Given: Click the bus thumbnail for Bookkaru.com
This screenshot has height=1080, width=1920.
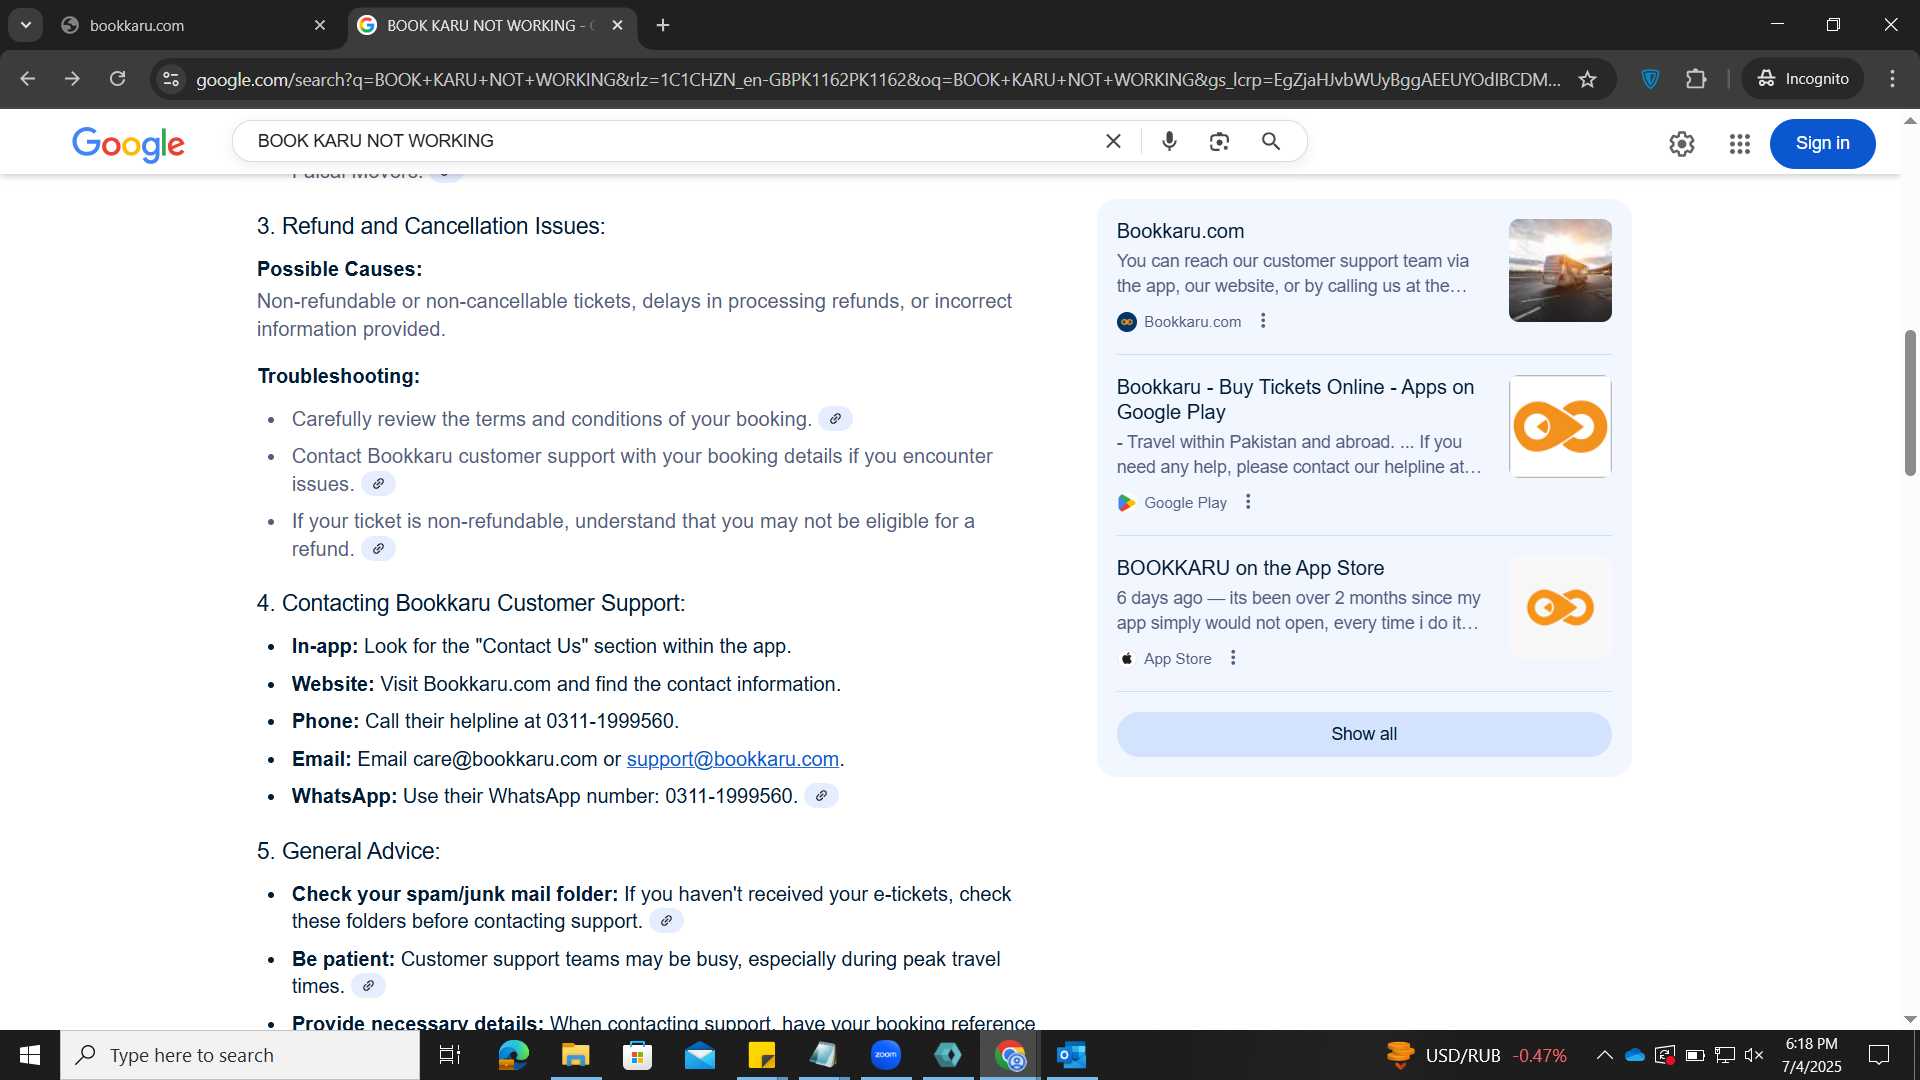Looking at the screenshot, I should point(1560,270).
